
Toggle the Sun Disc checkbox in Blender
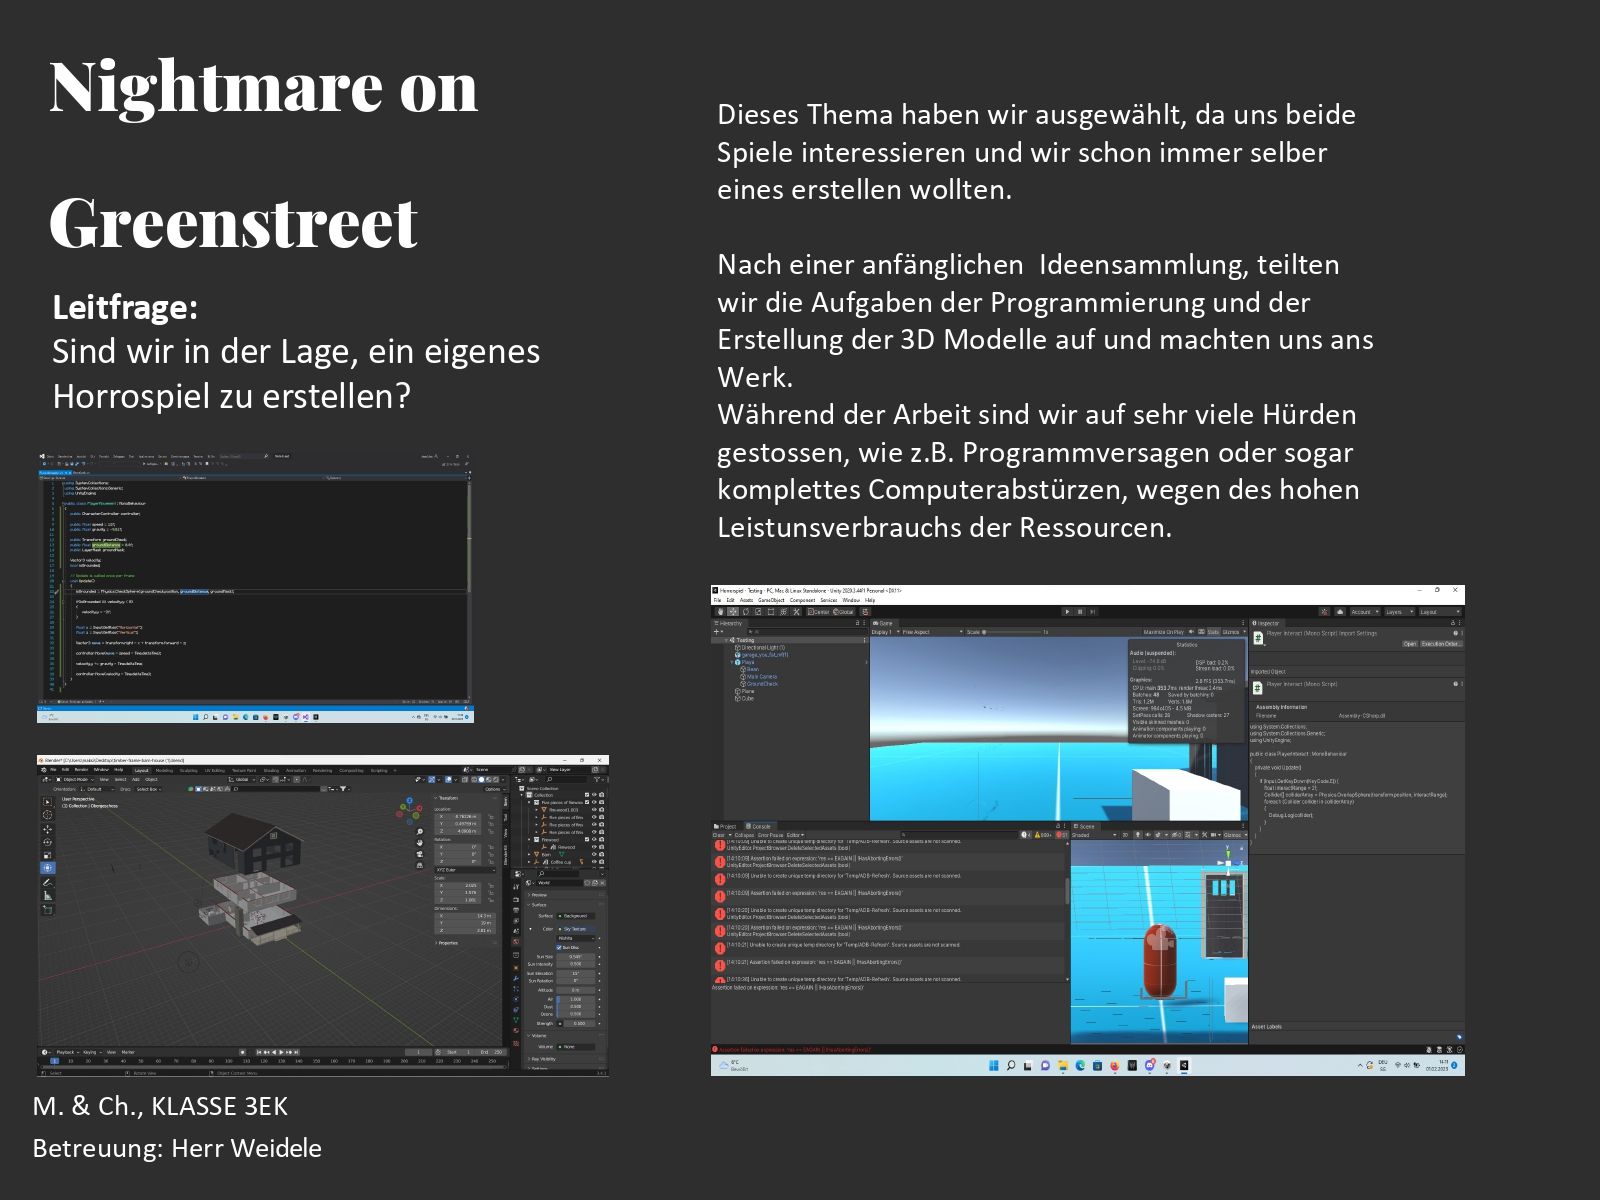559,947
